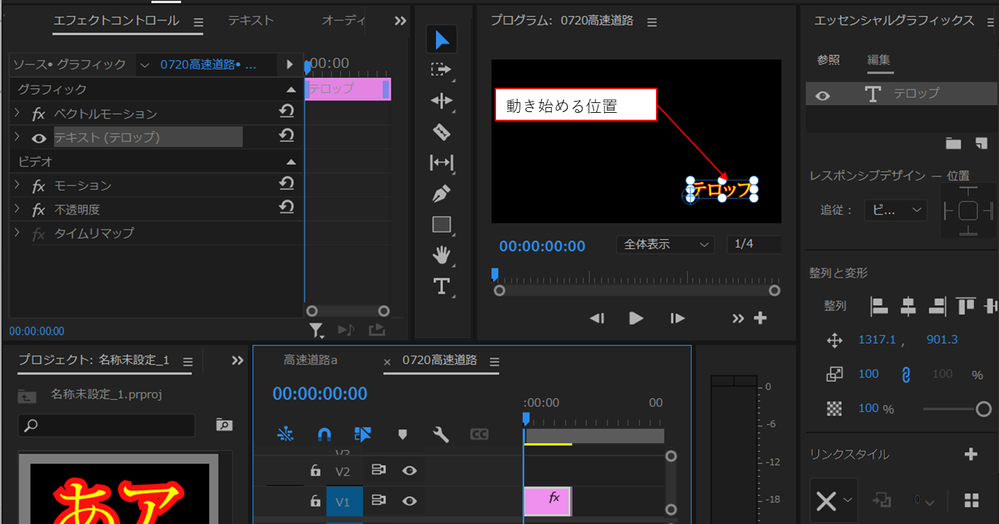
Task: Open the 1/4 playback resolution dropdown
Action: [x=754, y=244]
